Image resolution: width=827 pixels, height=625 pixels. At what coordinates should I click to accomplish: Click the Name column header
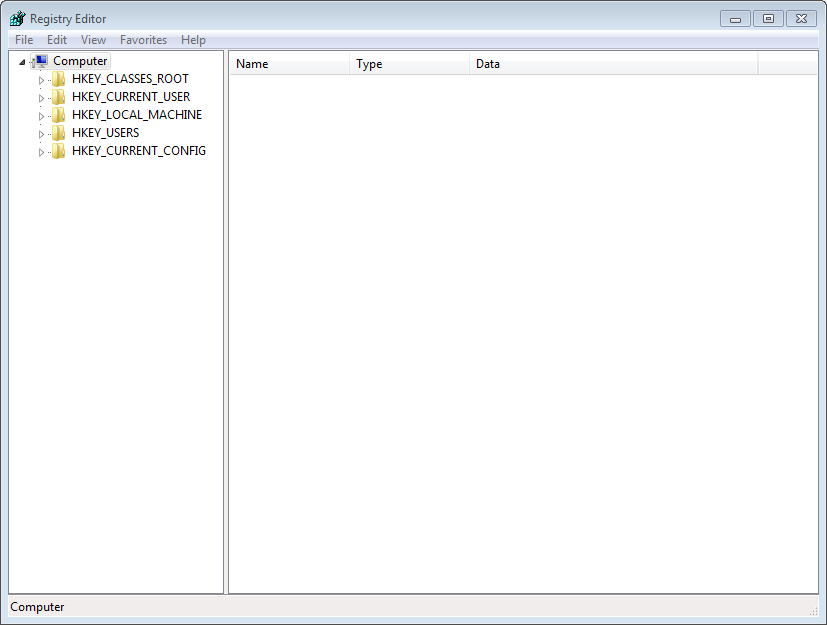click(290, 64)
